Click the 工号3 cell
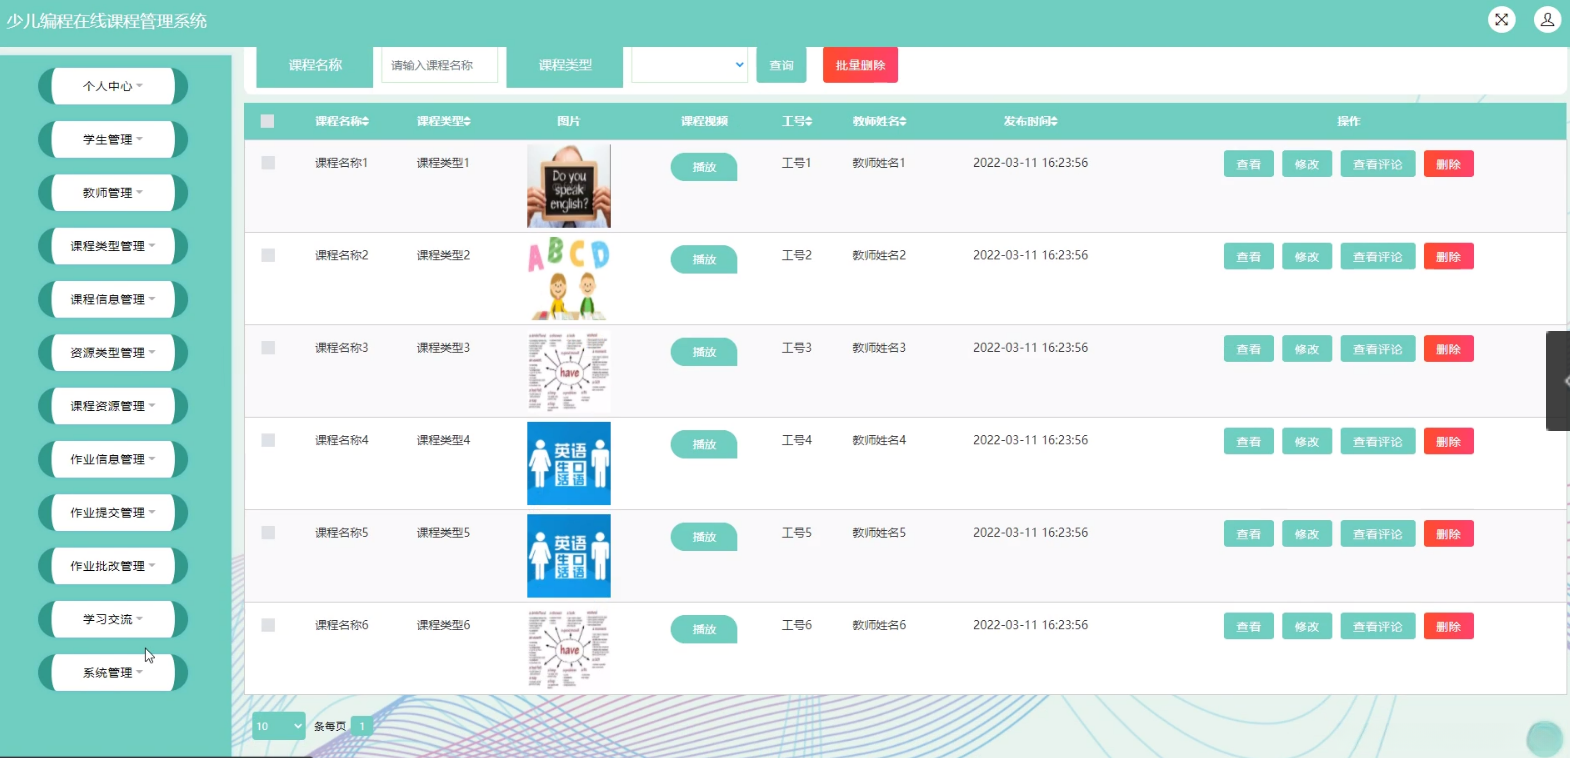The width and height of the screenshot is (1570, 758). (797, 347)
